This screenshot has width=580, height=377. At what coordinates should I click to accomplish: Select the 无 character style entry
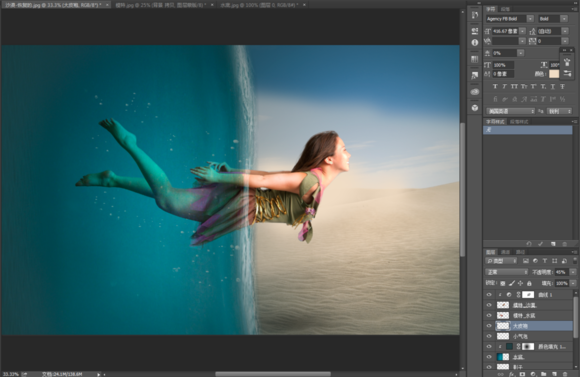point(527,130)
